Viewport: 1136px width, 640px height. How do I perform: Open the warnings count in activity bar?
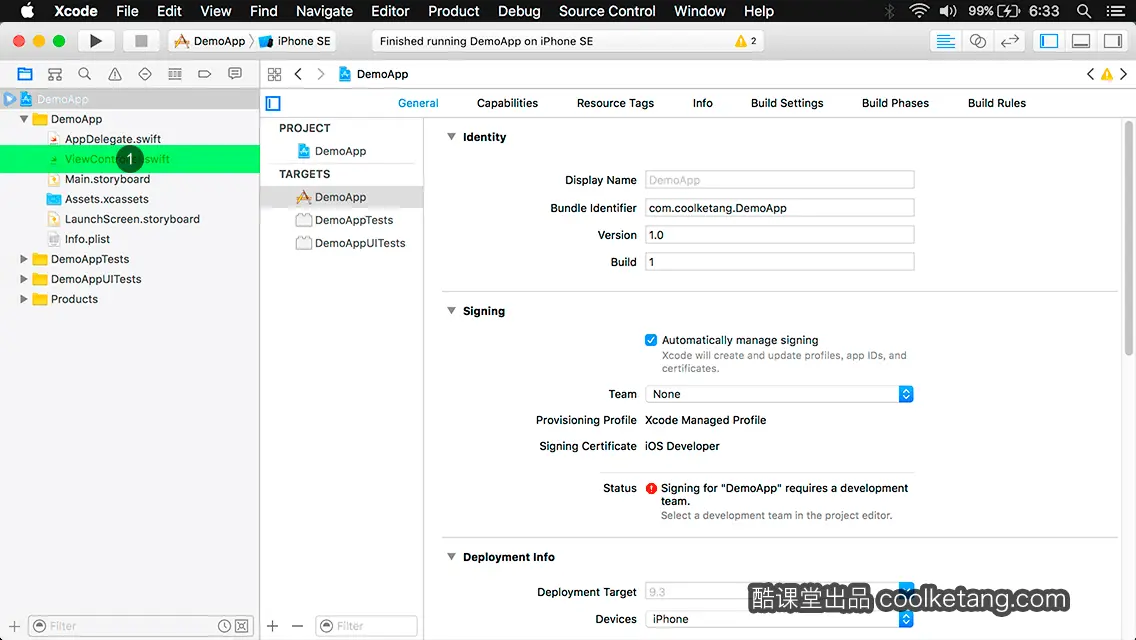(x=746, y=41)
